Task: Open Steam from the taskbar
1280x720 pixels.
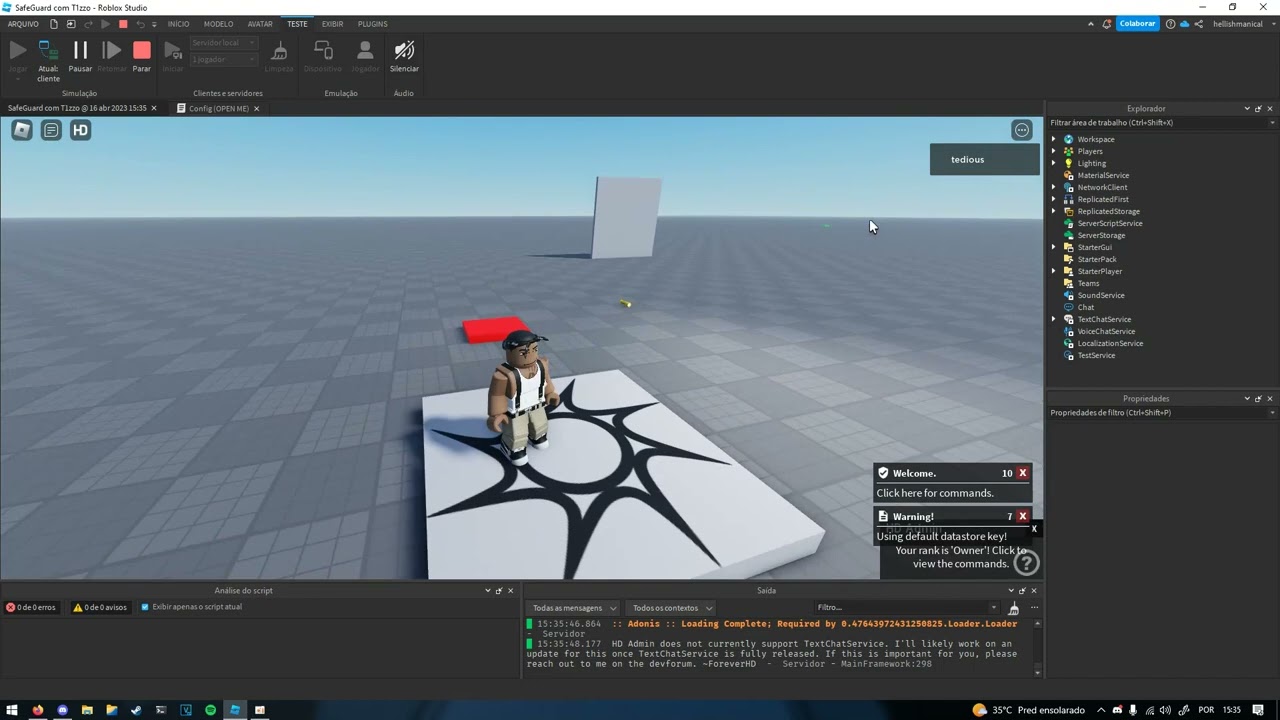Action: pos(136,710)
